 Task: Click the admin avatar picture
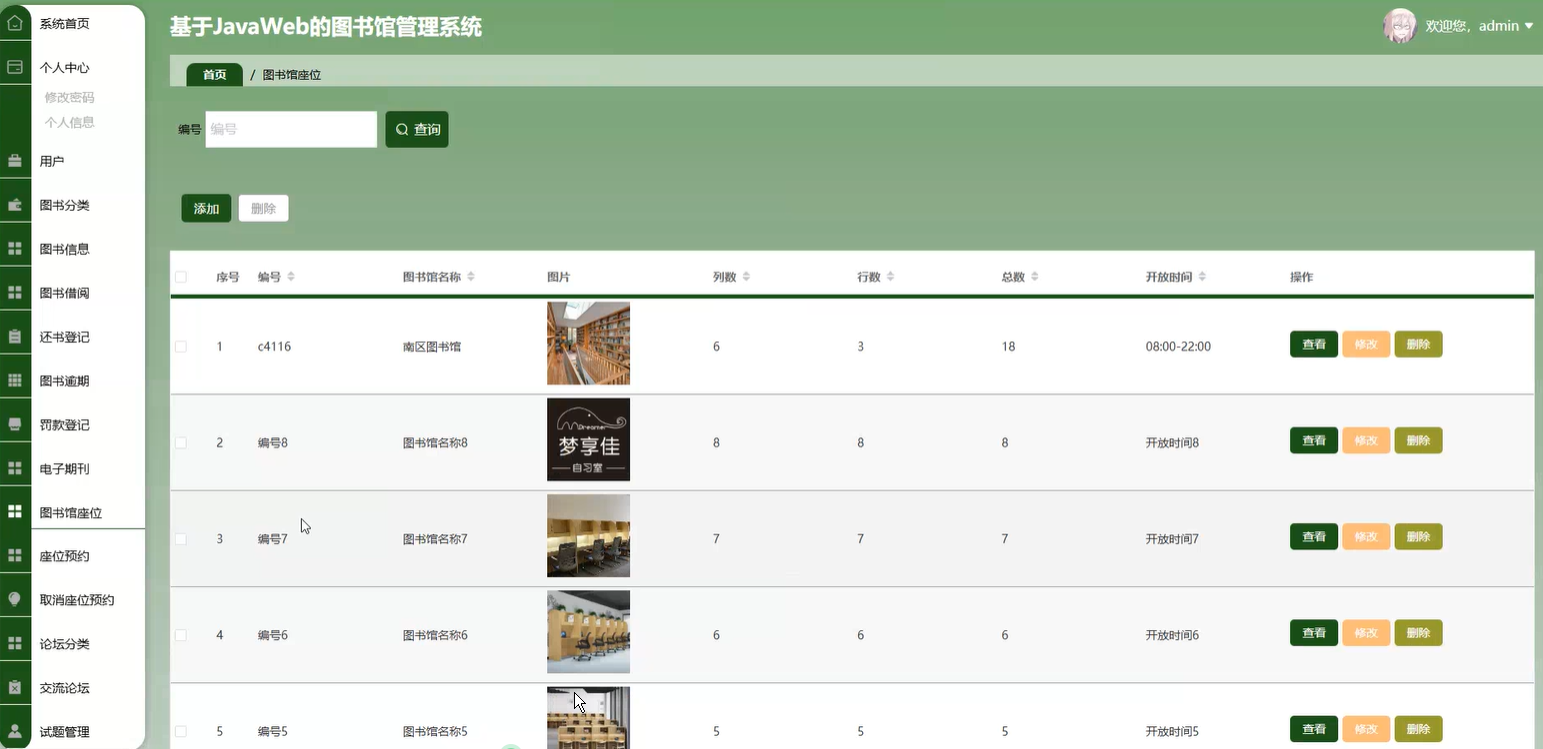(x=1399, y=26)
